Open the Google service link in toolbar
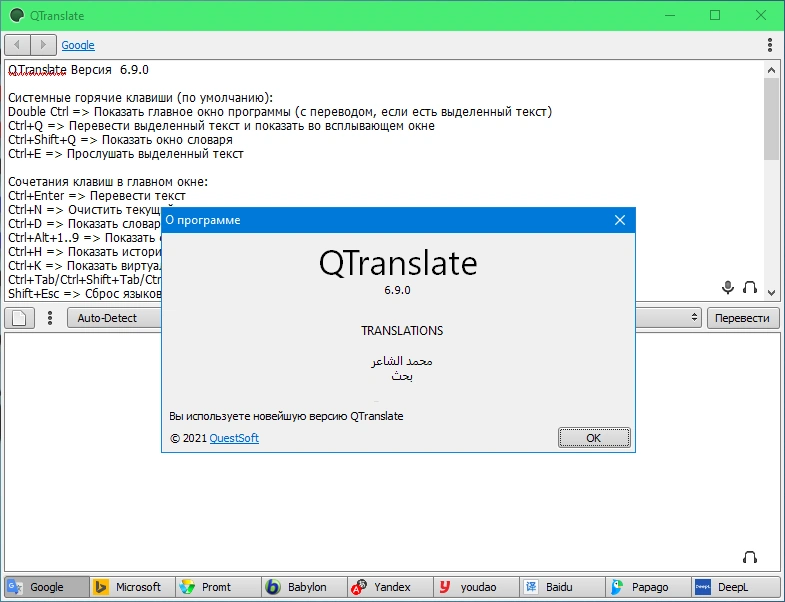 (x=78, y=45)
